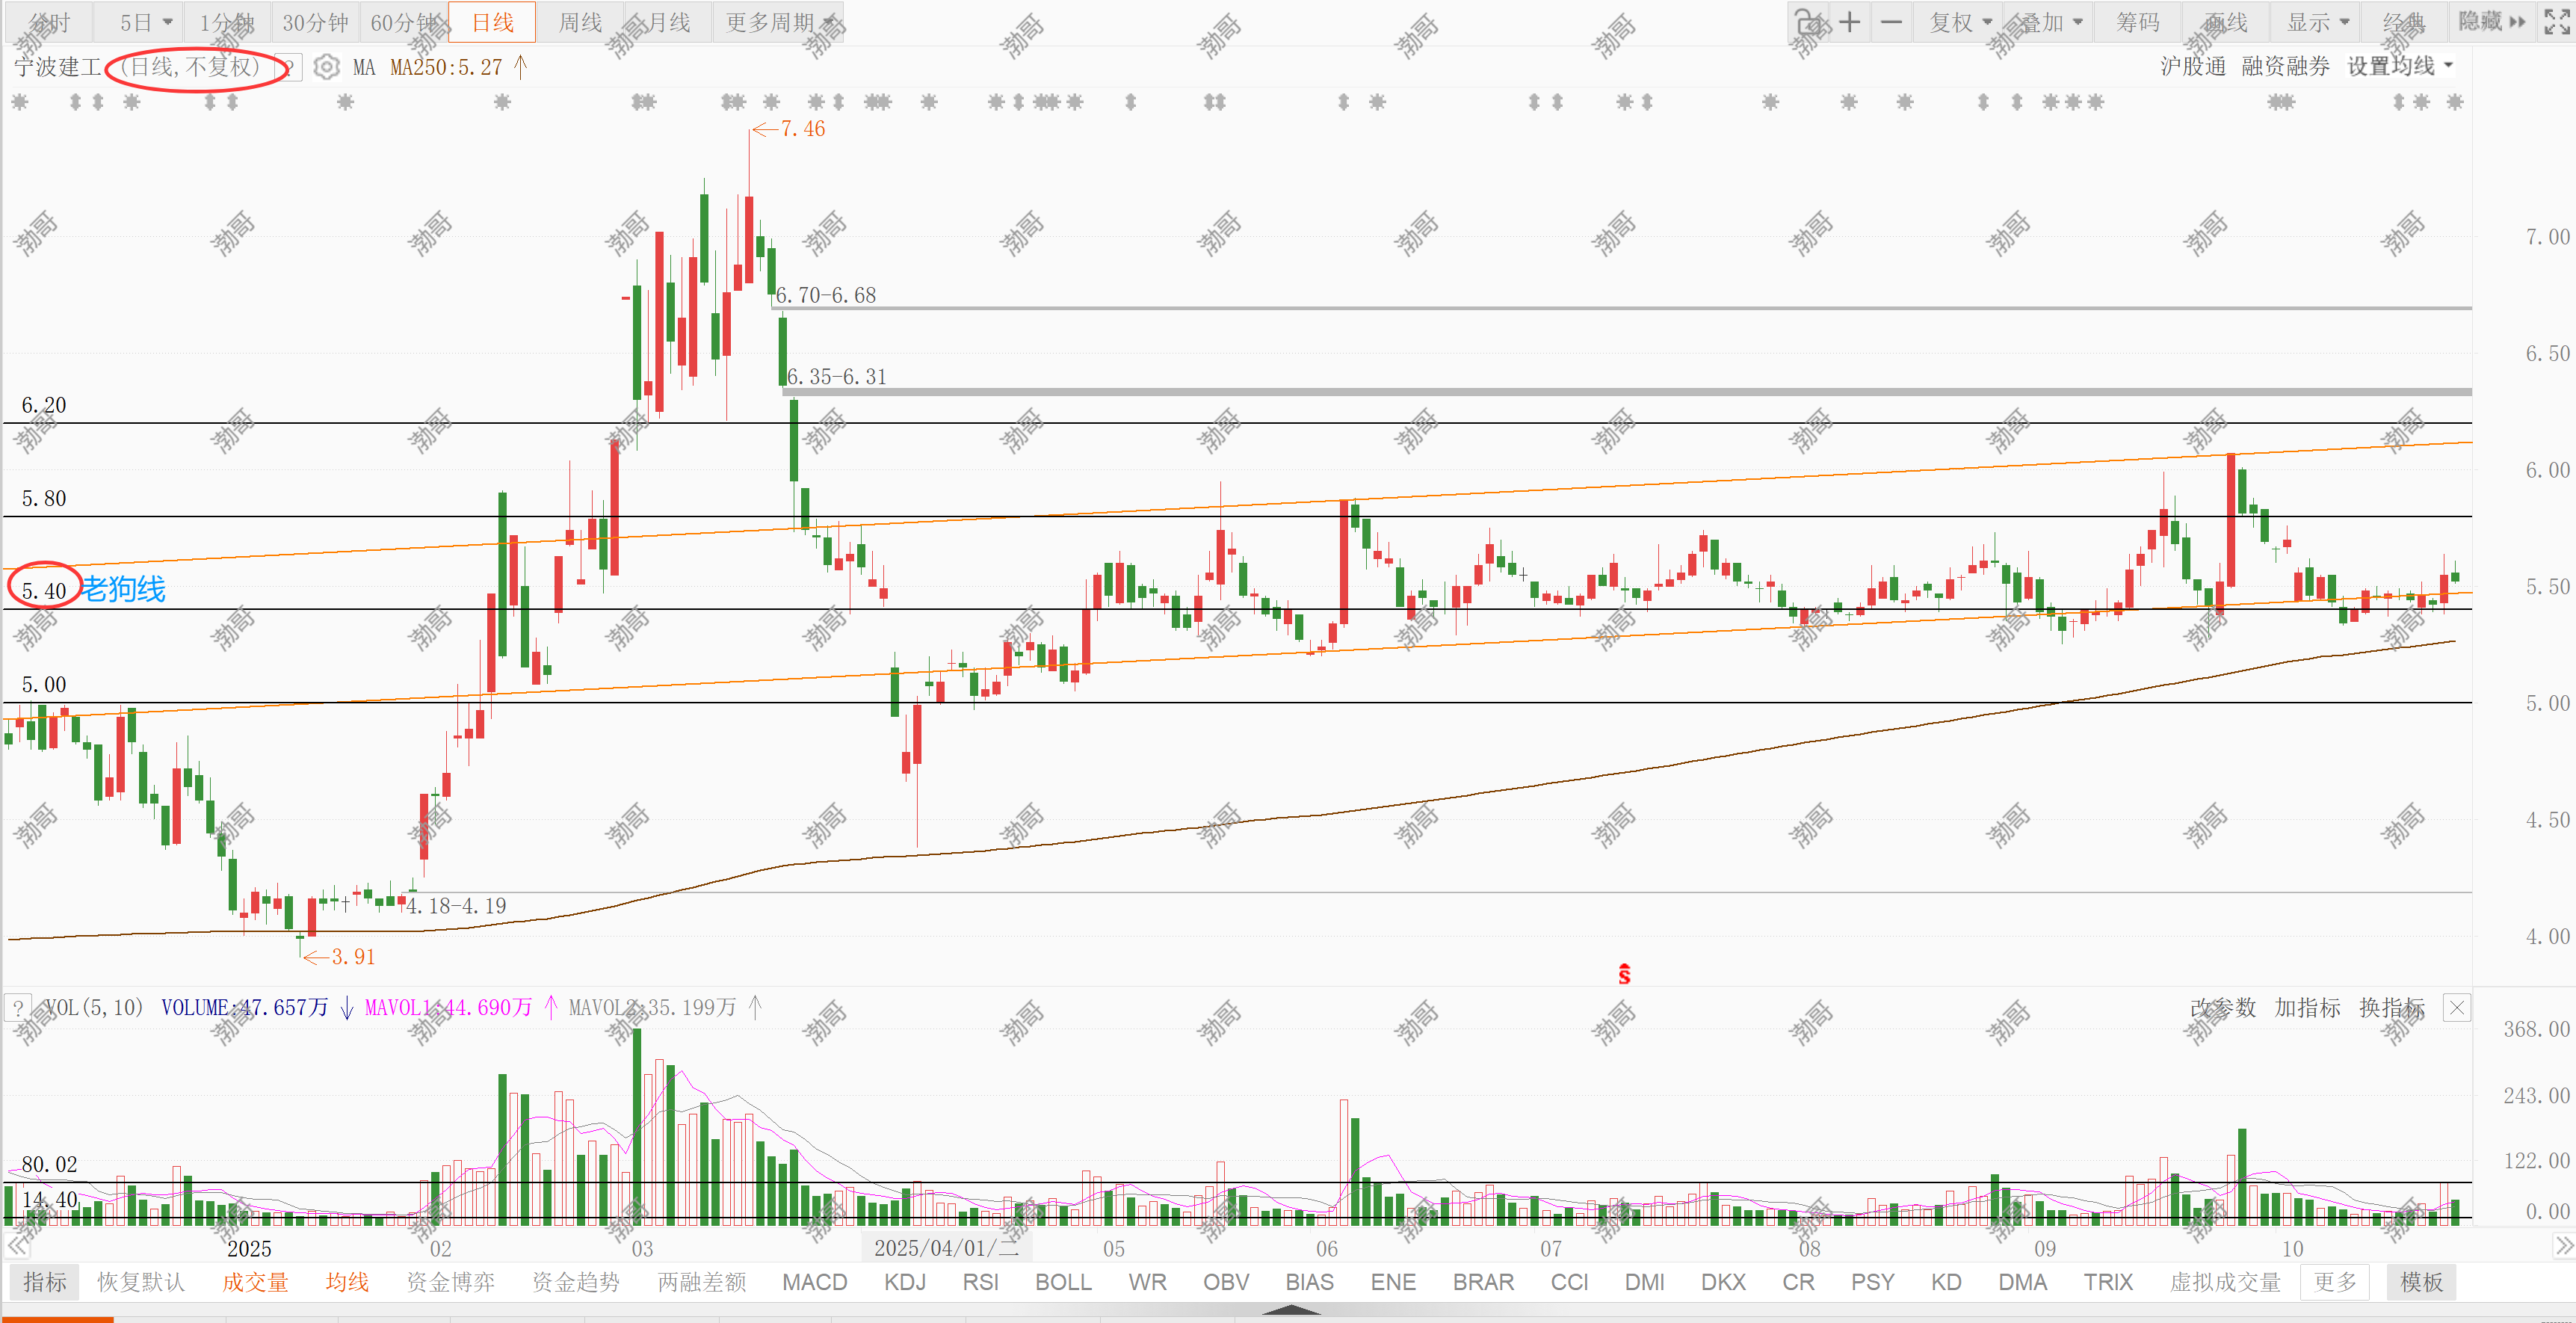The height and width of the screenshot is (1323, 2576).
Task: Click the unlock padlock icon in toolbar
Action: click(x=1808, y=22)
